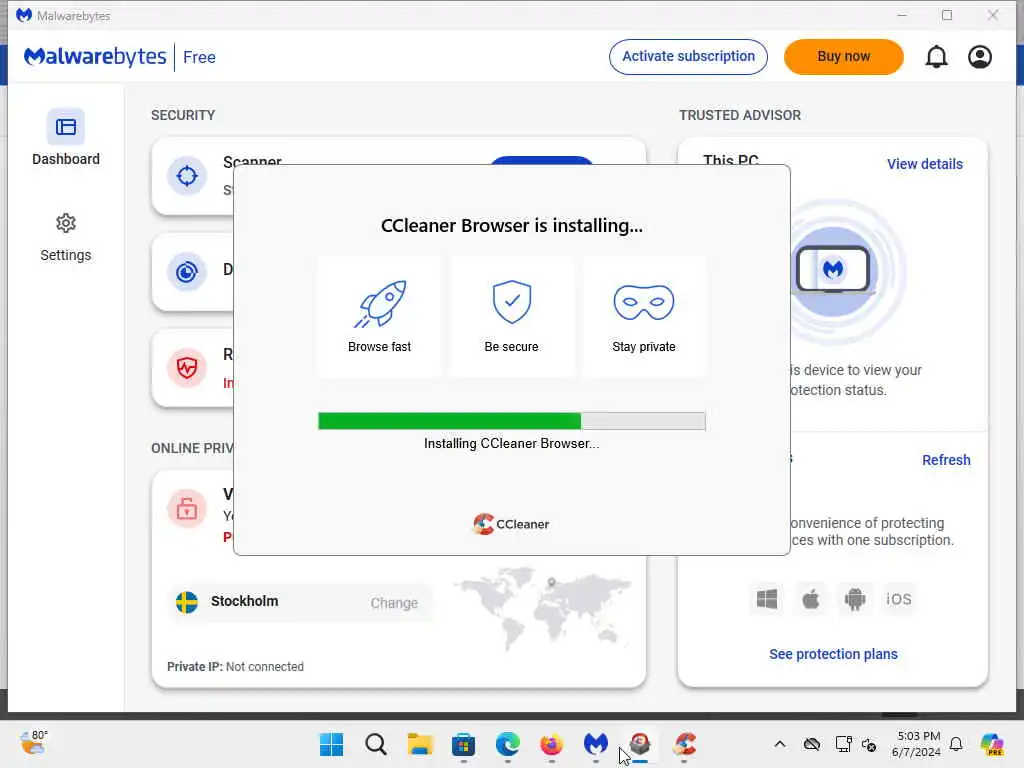Viewport: 1024px width, 768px height.
Task: Click 'Installing CCleaner Browser...' status text
Action: (x=511, y=444)
